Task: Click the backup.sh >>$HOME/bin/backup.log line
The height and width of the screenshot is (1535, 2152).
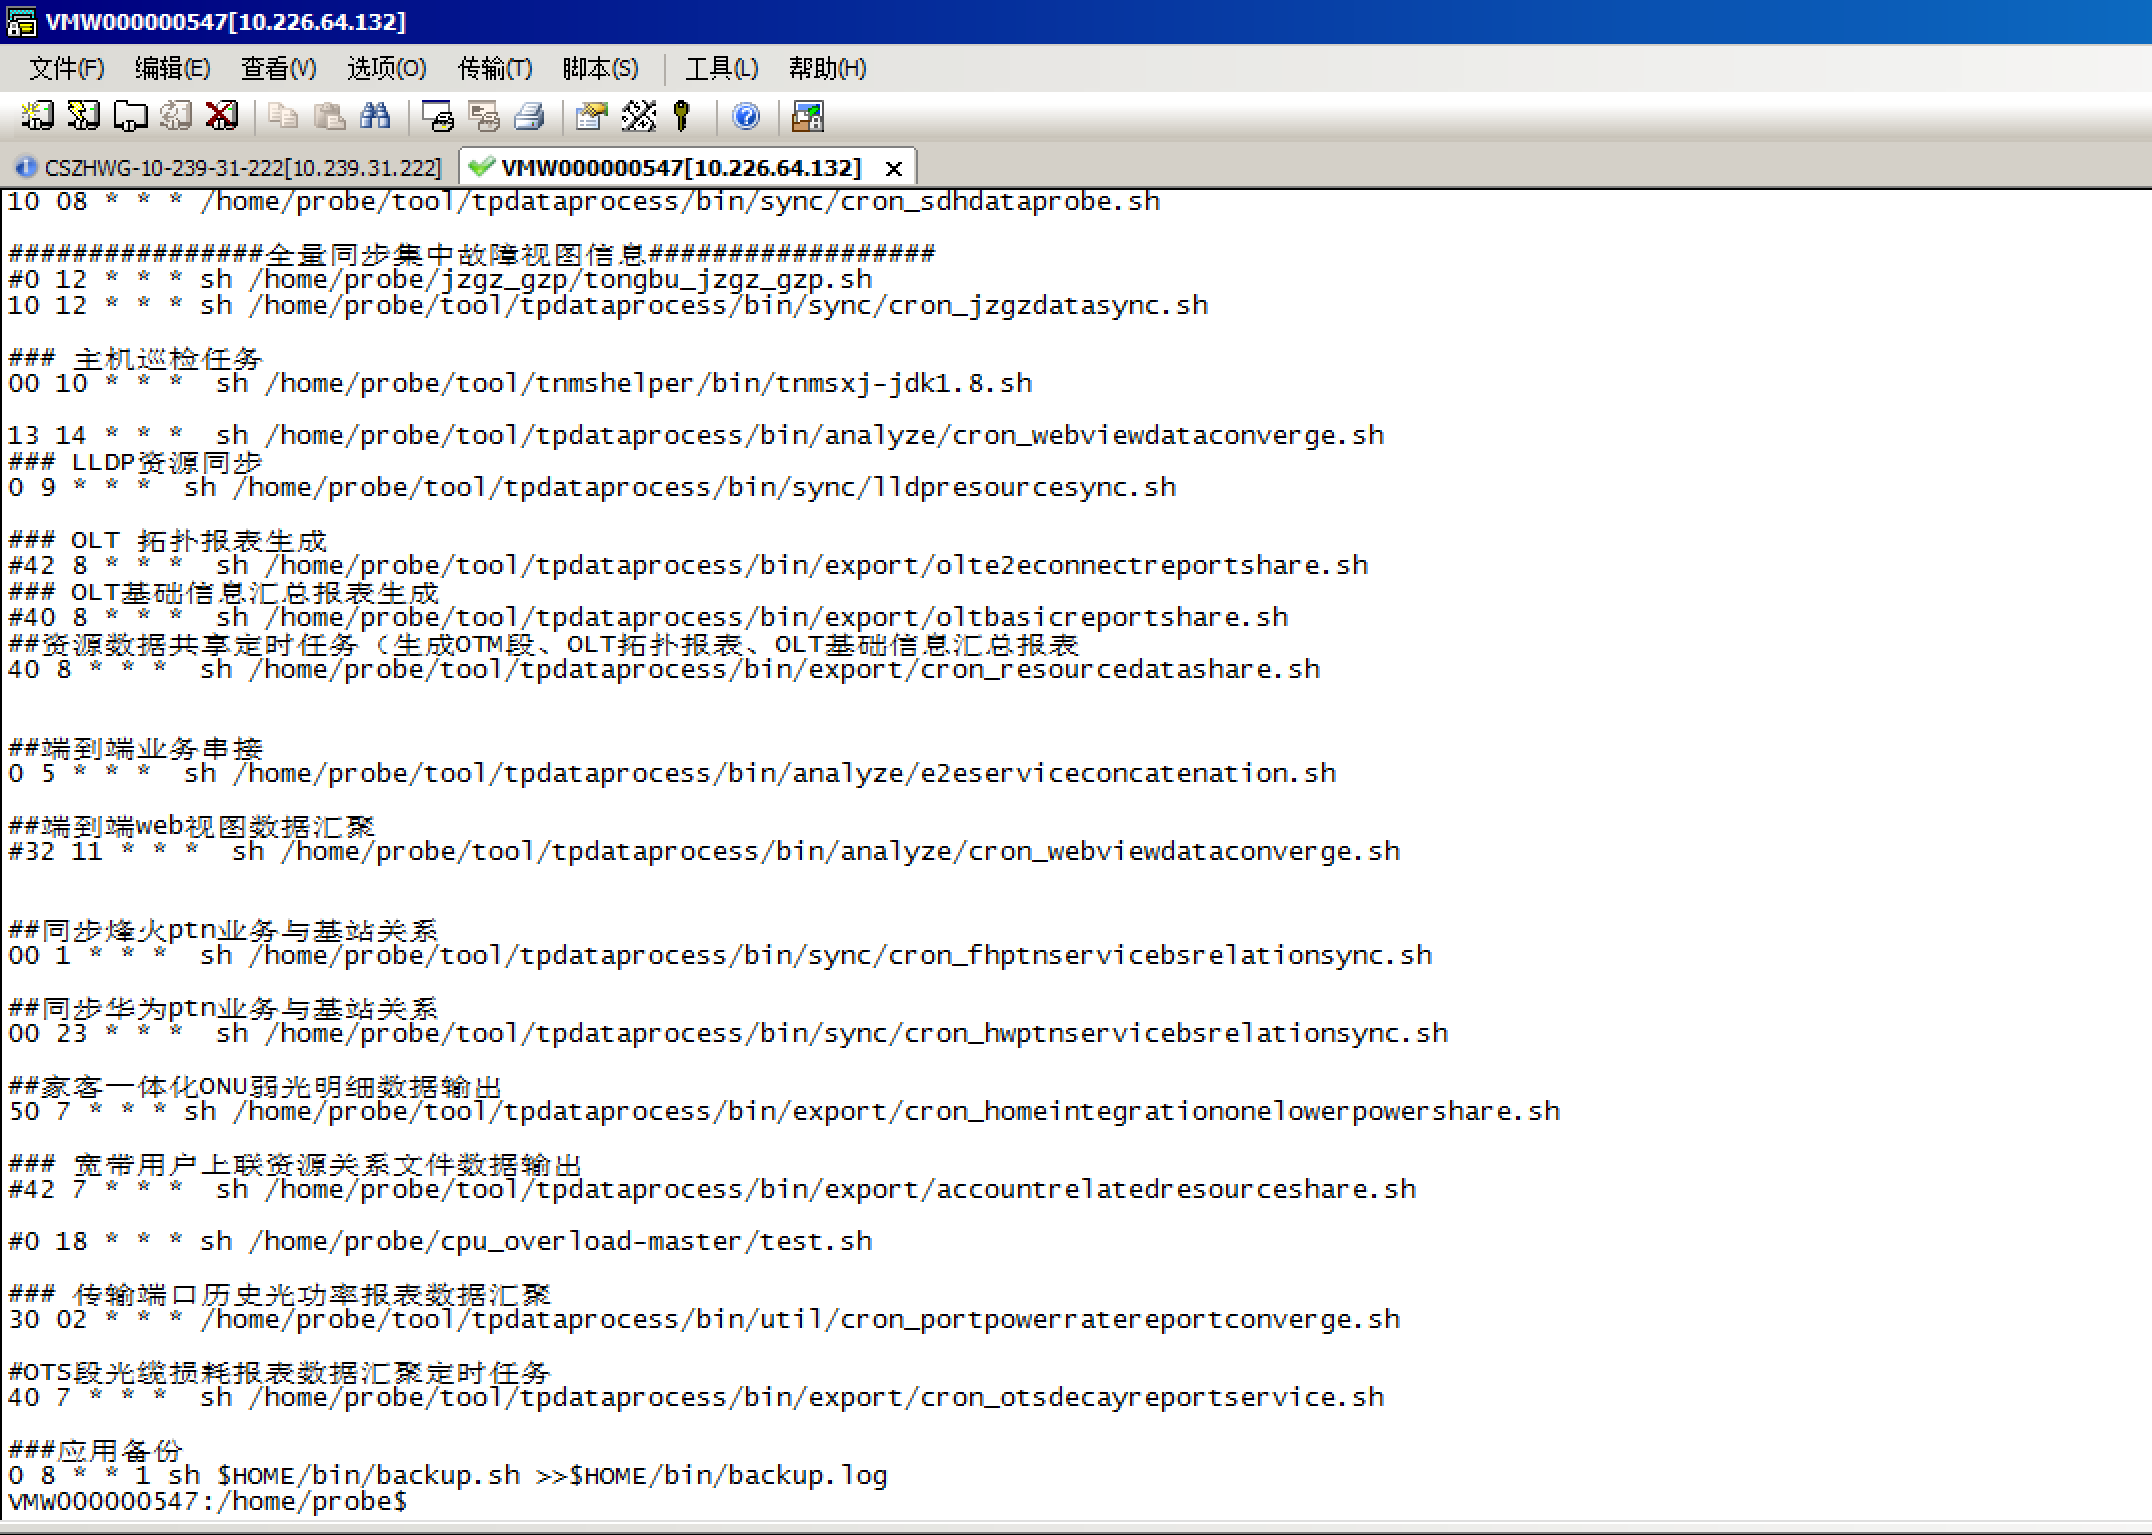Action: click(x=448, y=1475)
